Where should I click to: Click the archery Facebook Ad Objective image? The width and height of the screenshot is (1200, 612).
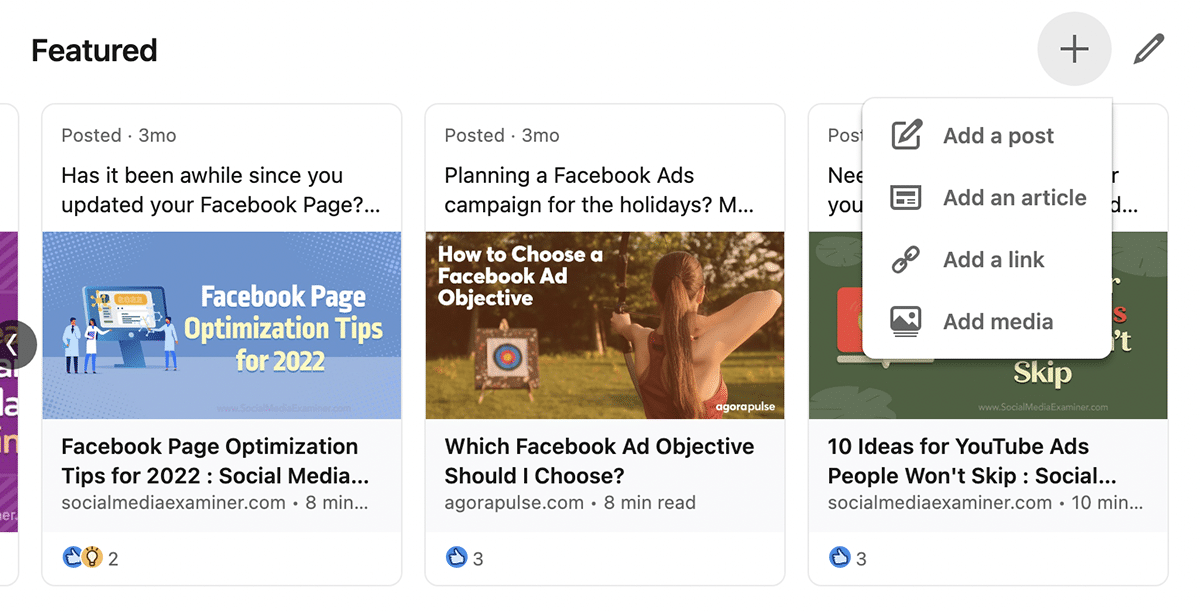[605, 325]
